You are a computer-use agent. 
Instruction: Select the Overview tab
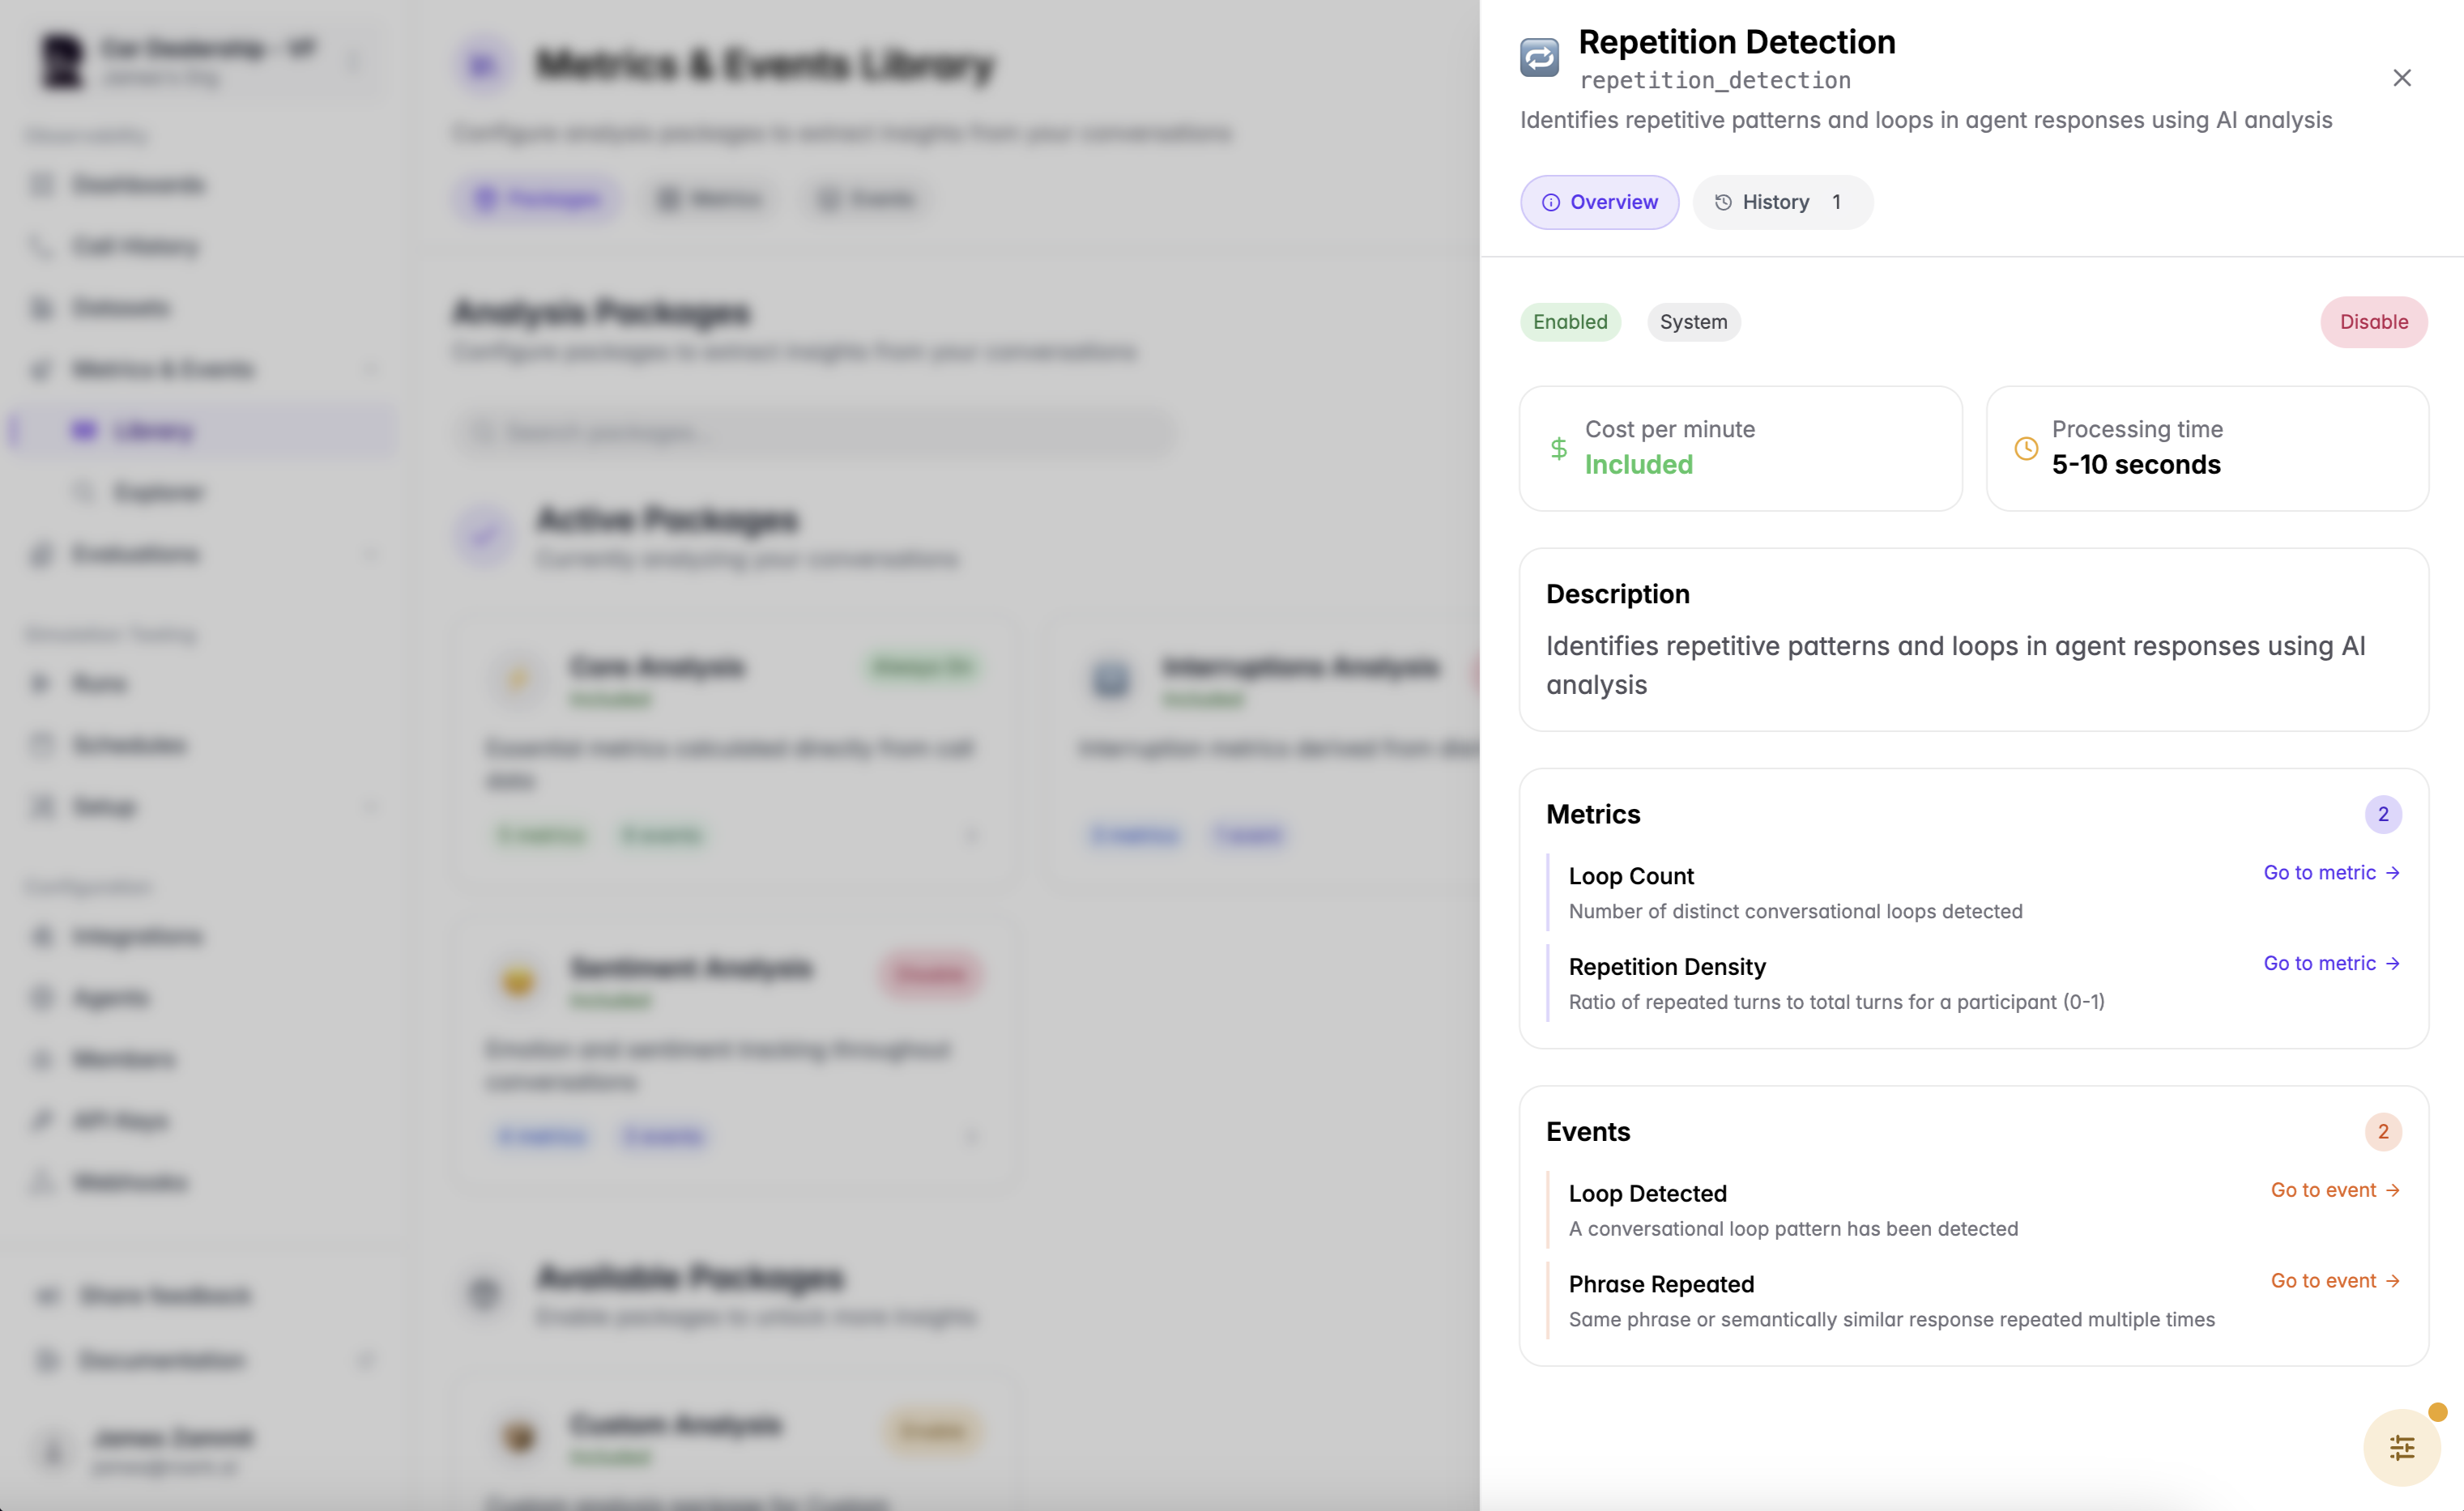tap(1599, 202)
